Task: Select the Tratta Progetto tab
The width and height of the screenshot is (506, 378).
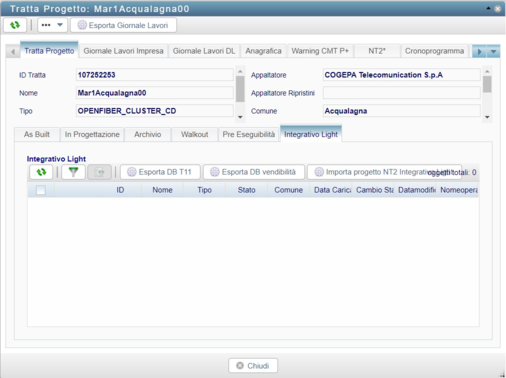Action: pos(49,51)
